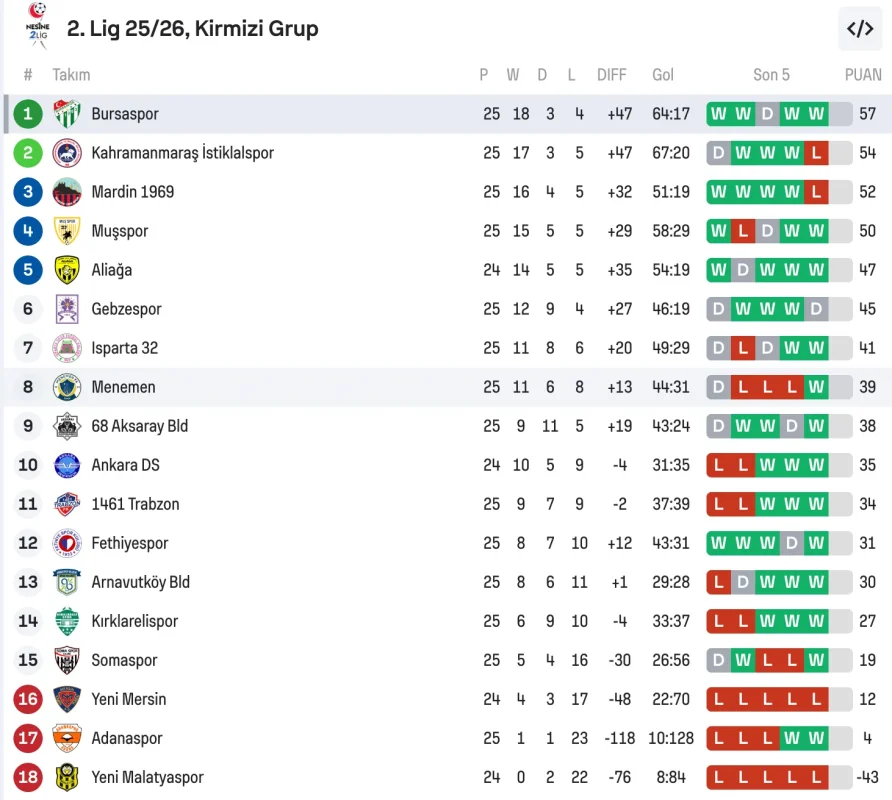This screenshot has height=800, width=892.
Task: Click the Fethiyespor team logo
Action: coord(67,543)
